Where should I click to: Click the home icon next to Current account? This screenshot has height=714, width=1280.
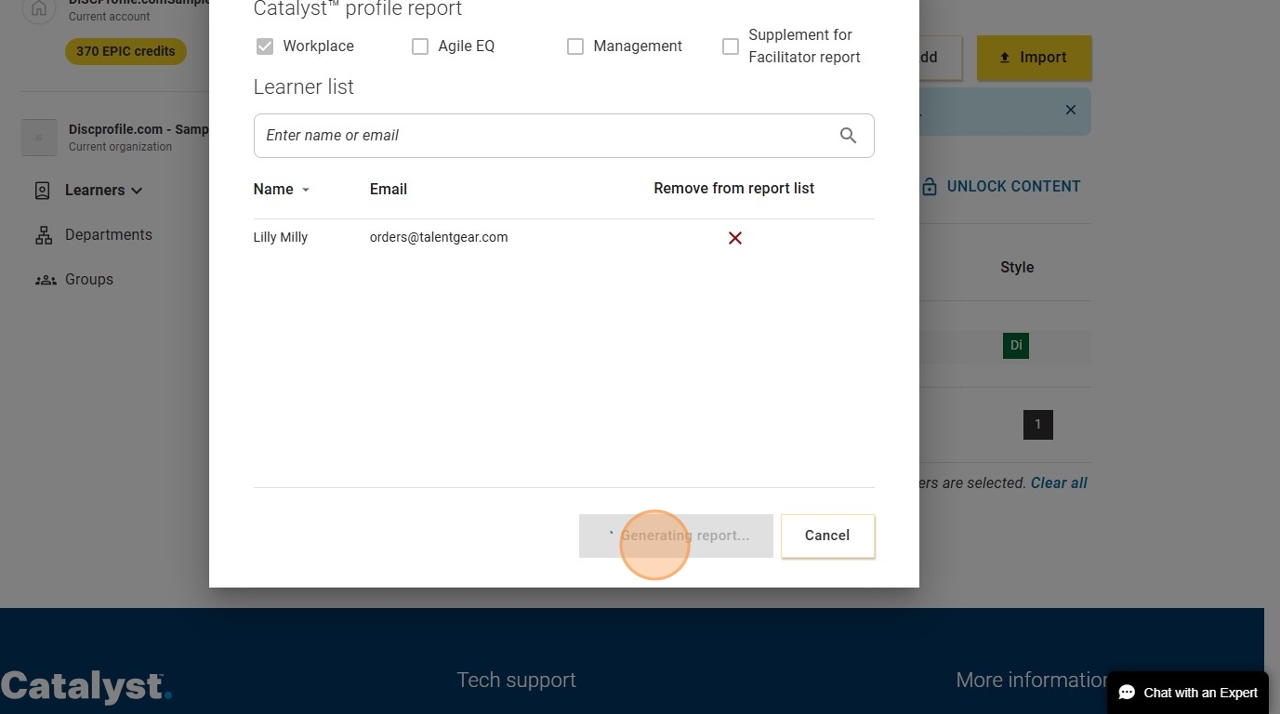39,10
